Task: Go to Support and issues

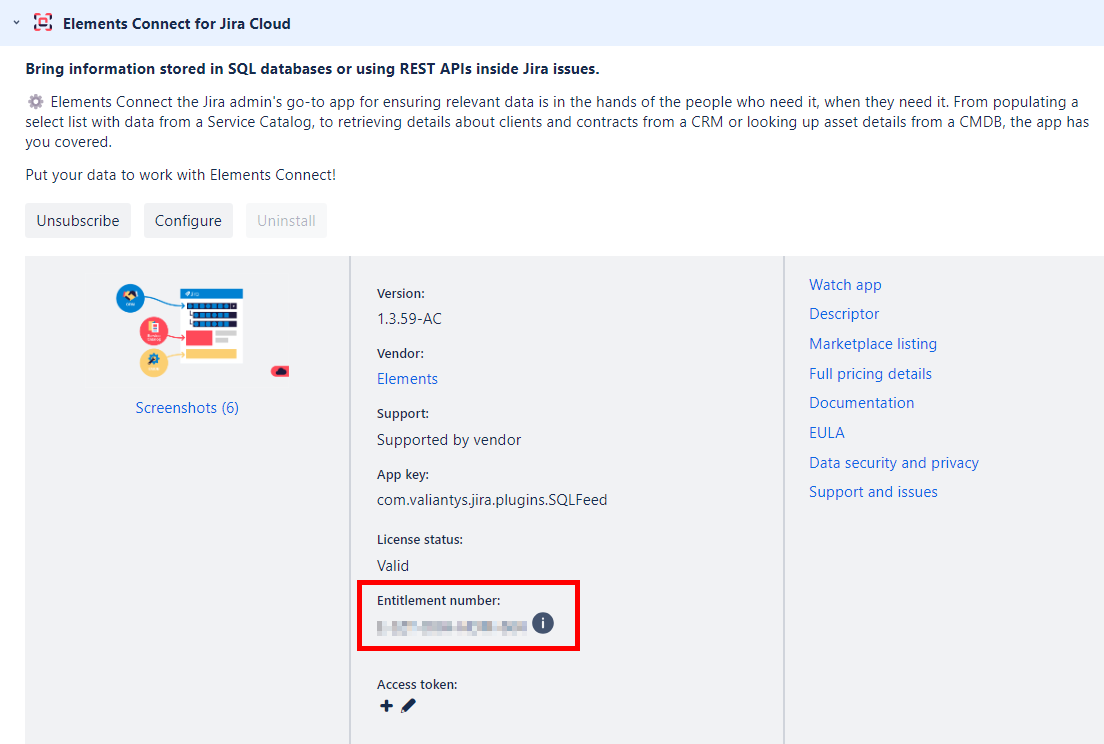Action: pyautogui.click(x=873, y=492)
